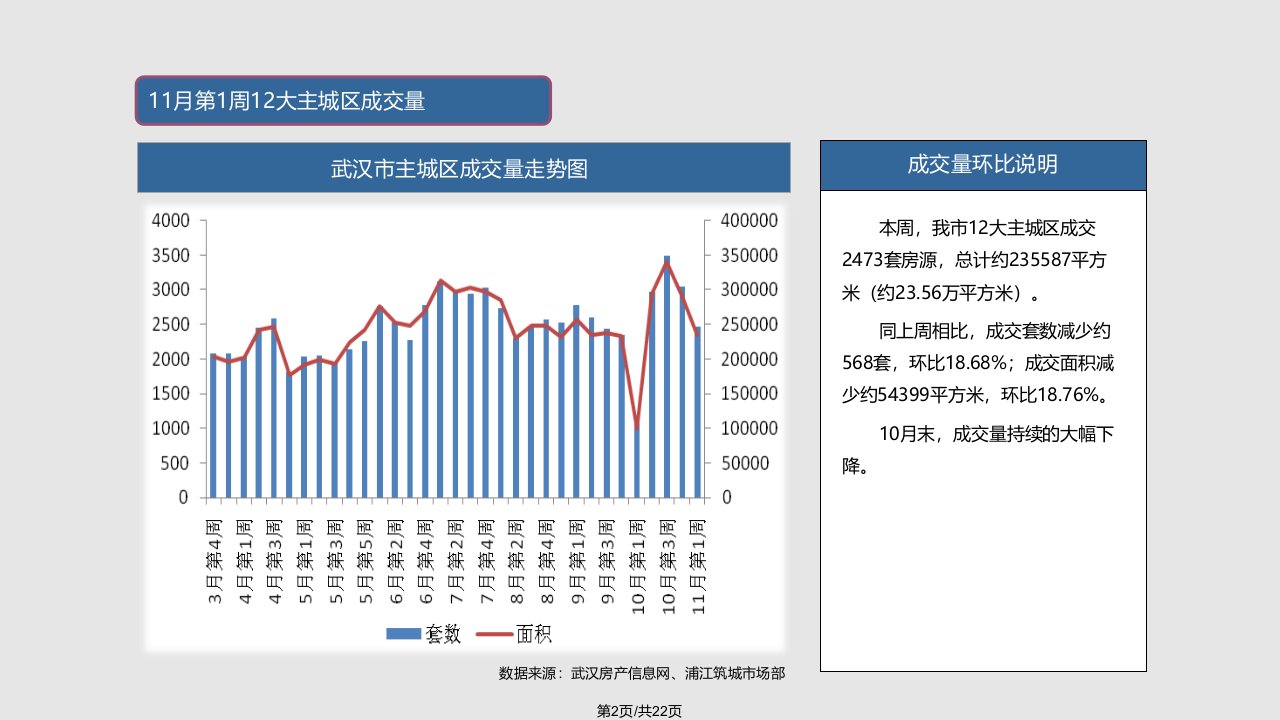1280x720 pixels.
Task: Click the line '568套，环比18.68%；成交面积减'
Action: [976, 362]
